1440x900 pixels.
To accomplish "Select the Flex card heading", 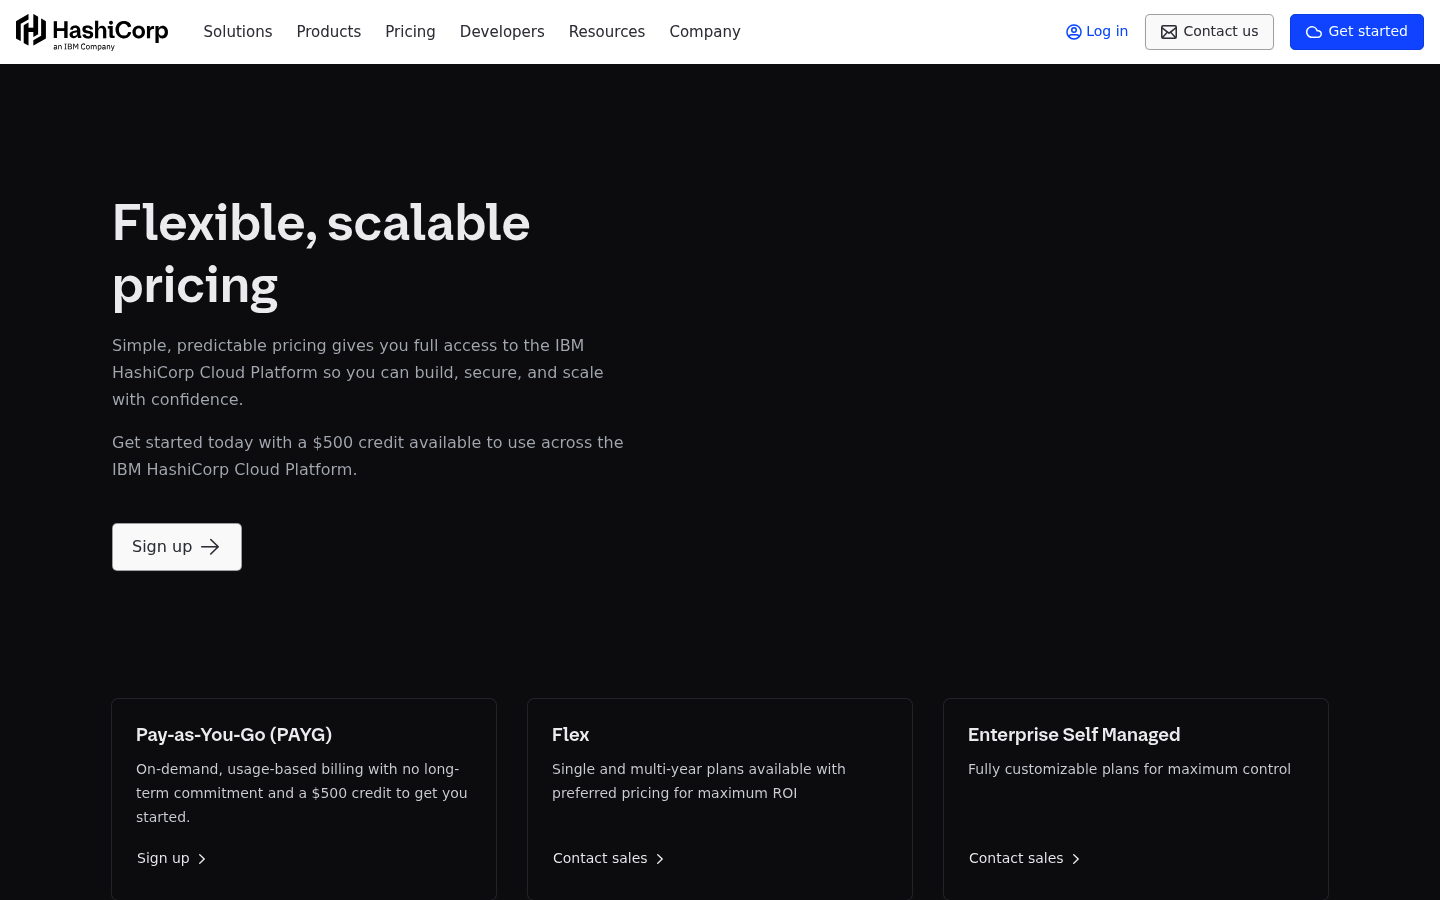I will (571, 735).
